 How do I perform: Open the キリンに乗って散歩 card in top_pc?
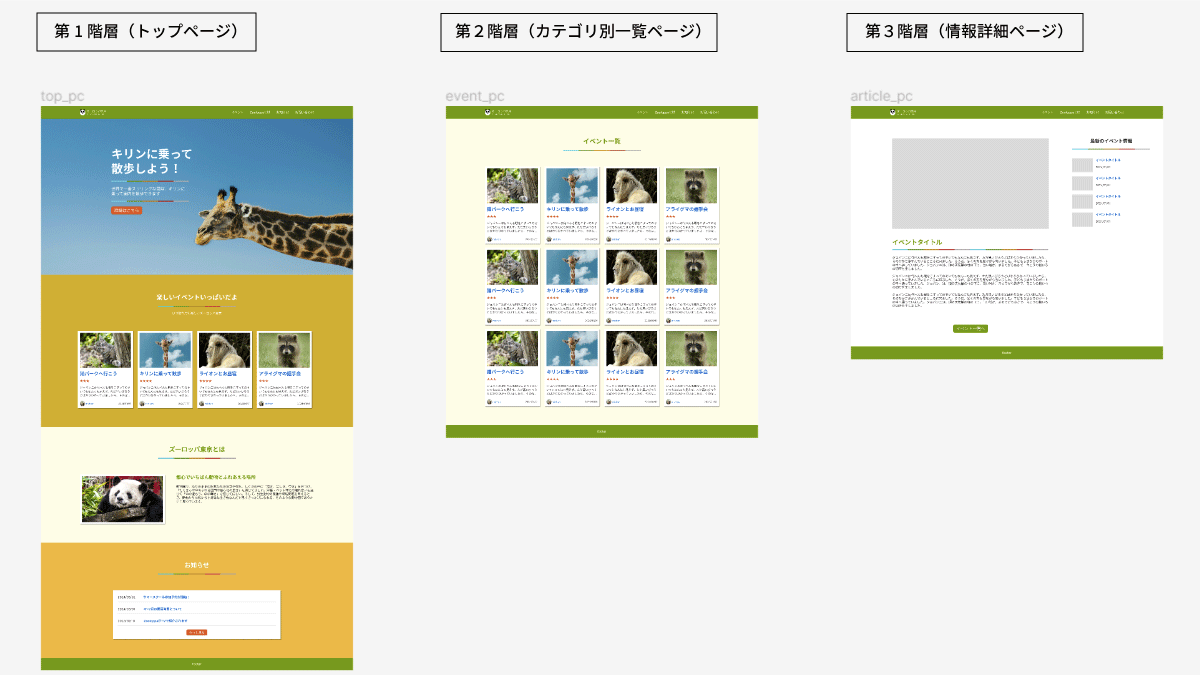[165, 369]
